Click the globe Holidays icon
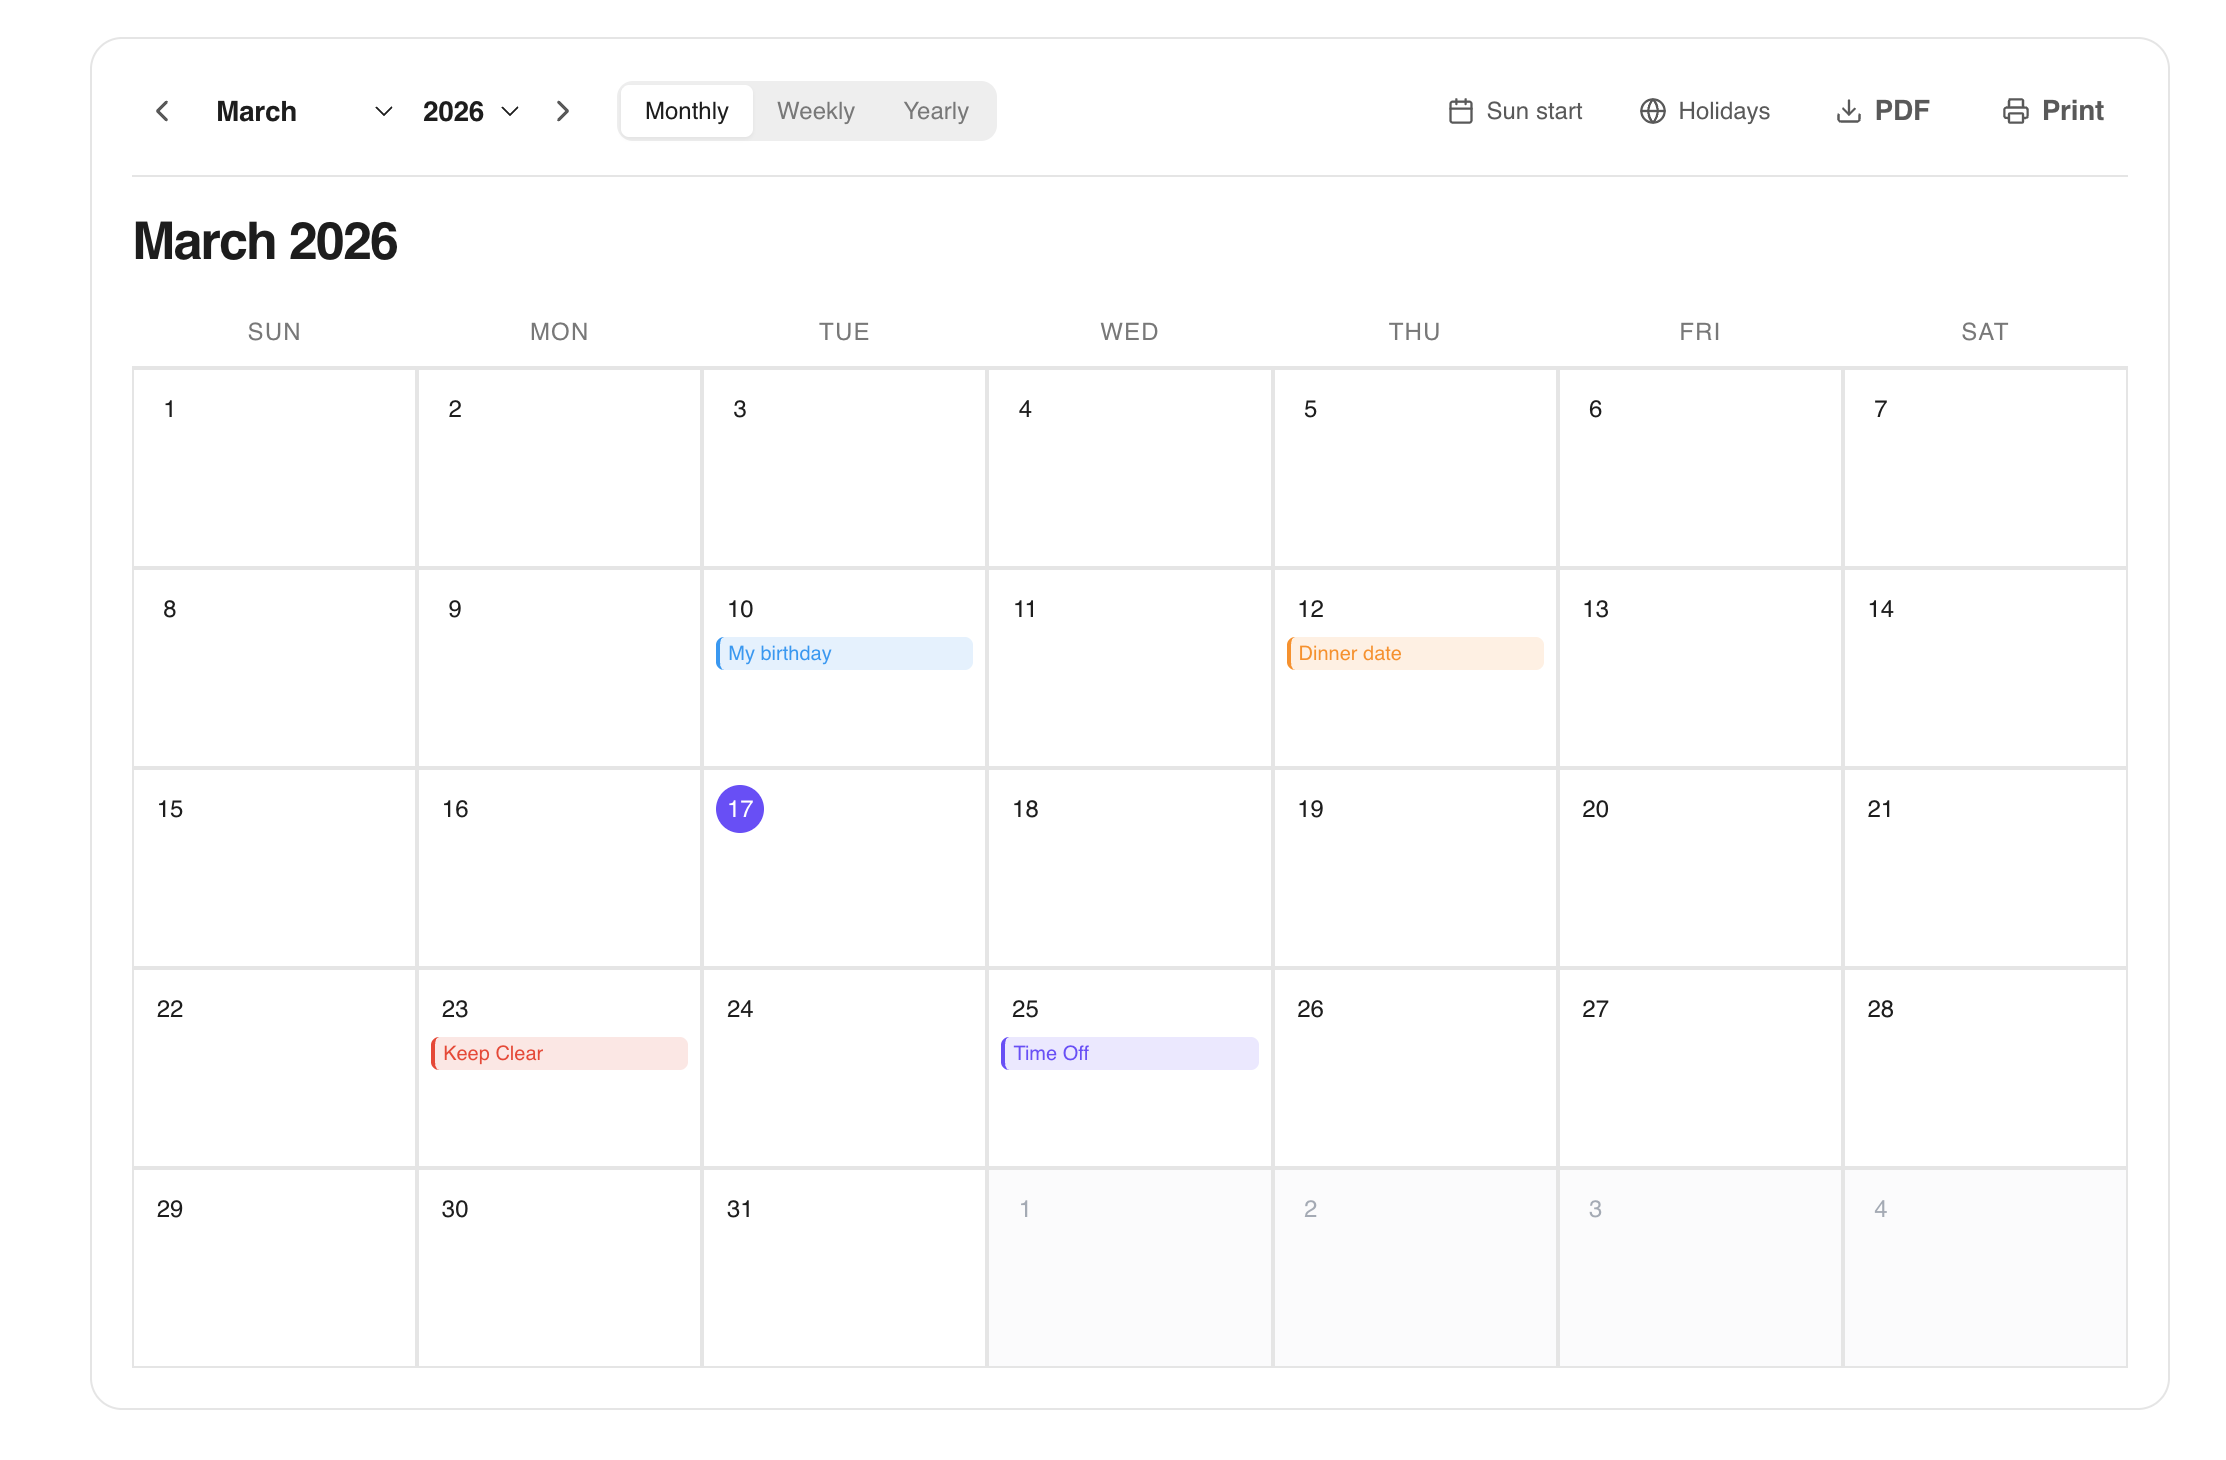The image size is (2226, 1460). [1652, 111]
